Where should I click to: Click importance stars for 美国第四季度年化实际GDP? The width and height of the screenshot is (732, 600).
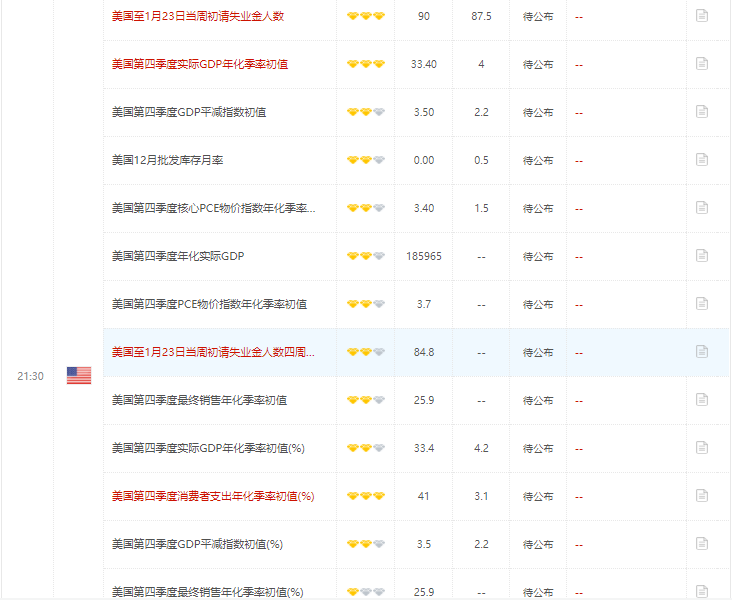[x=365, y=256]
